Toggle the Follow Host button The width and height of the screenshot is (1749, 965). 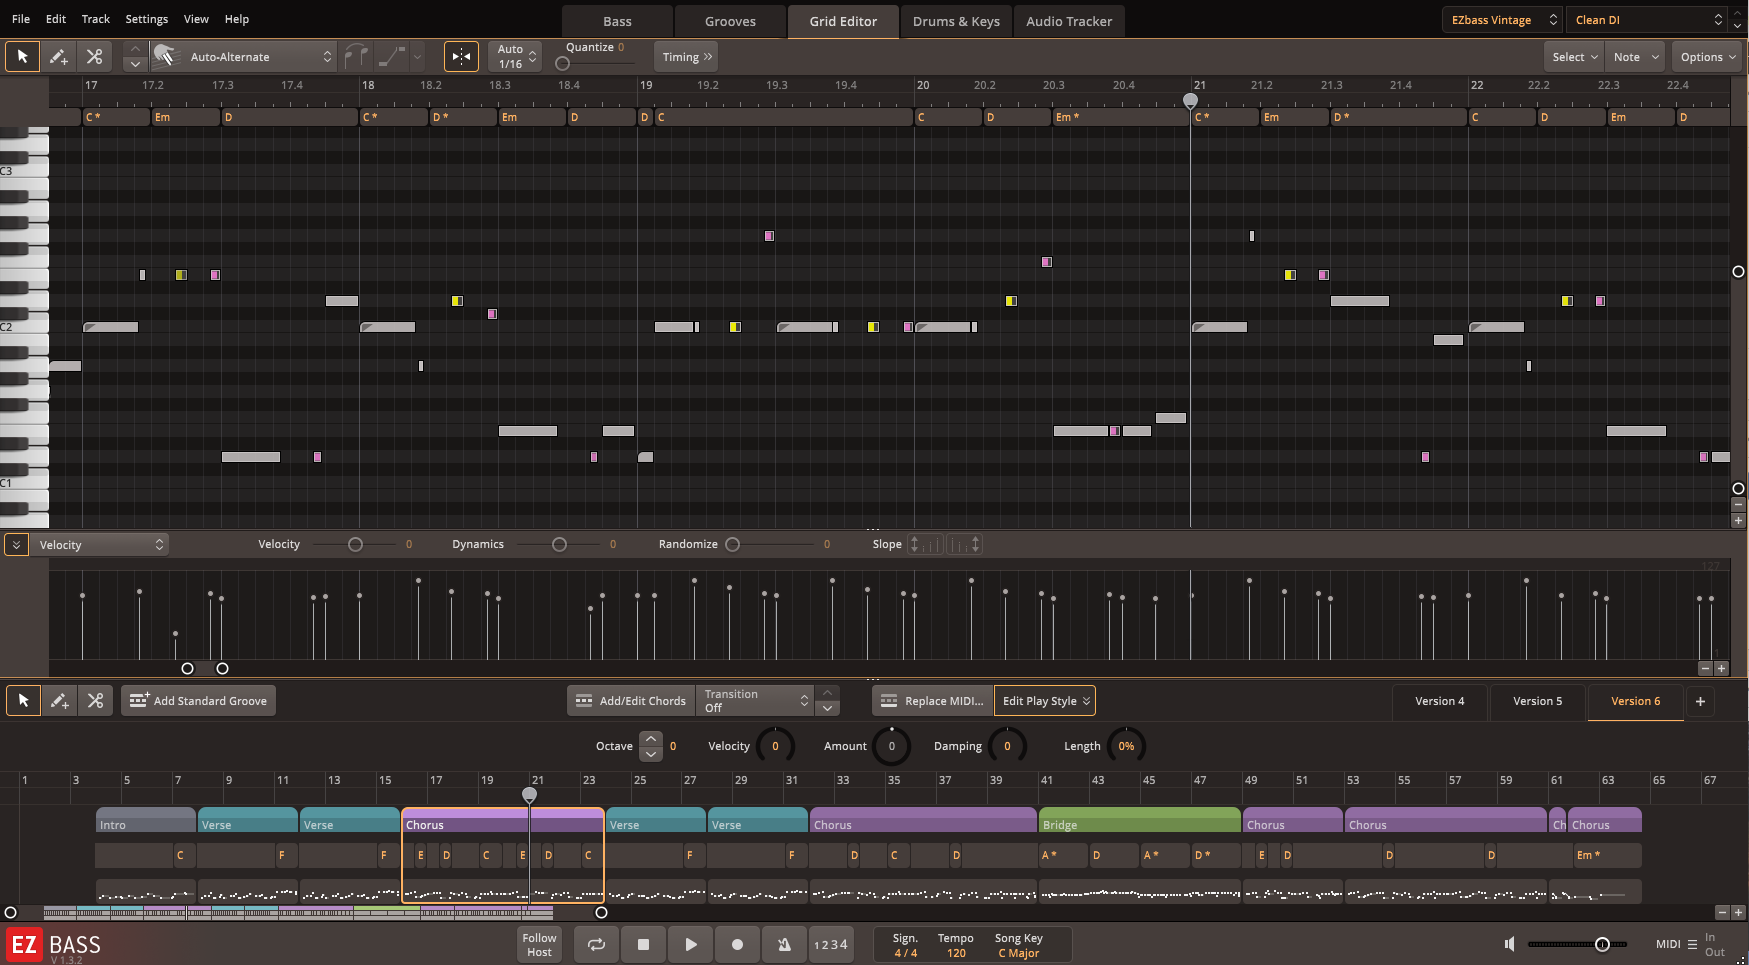tap(539, 944)
